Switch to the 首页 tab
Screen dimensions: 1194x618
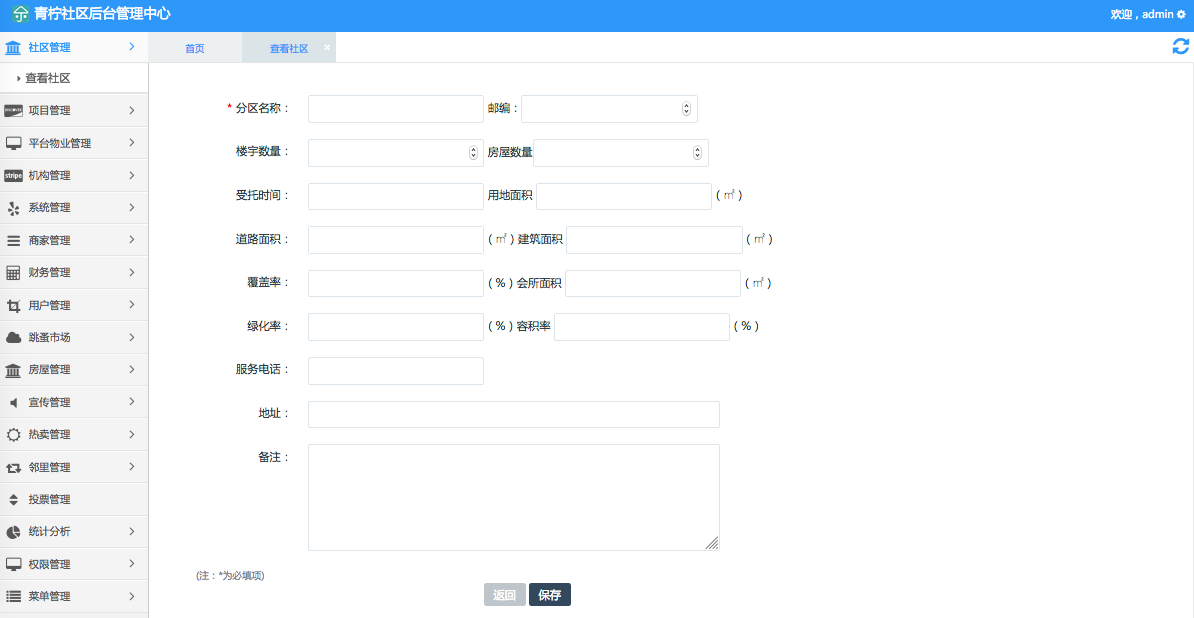tap(195, 48)
